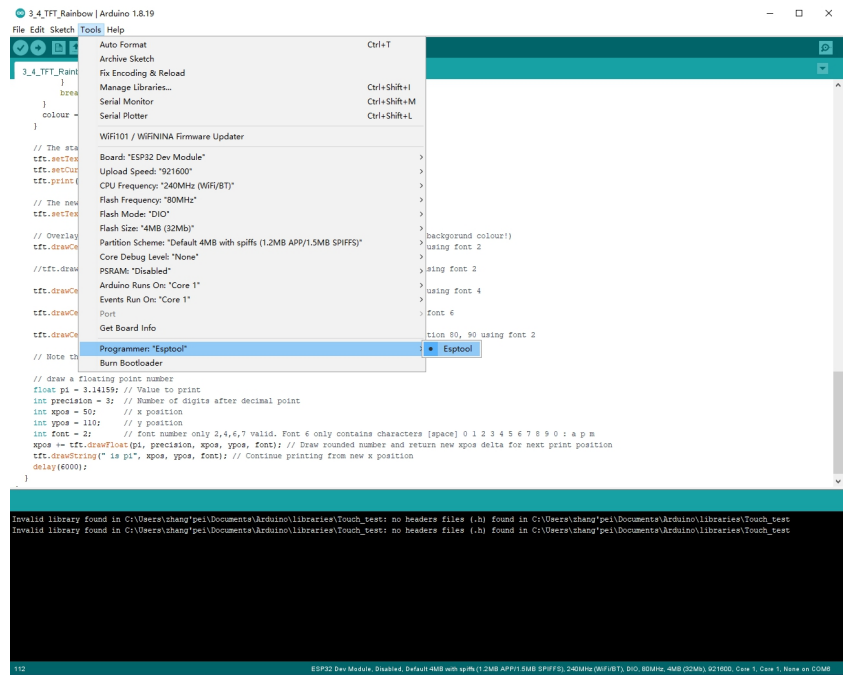The height and width of the screenshot is (679, 862).
Task: Select the Esptool radio option
Action: click(x=456, y=349)
